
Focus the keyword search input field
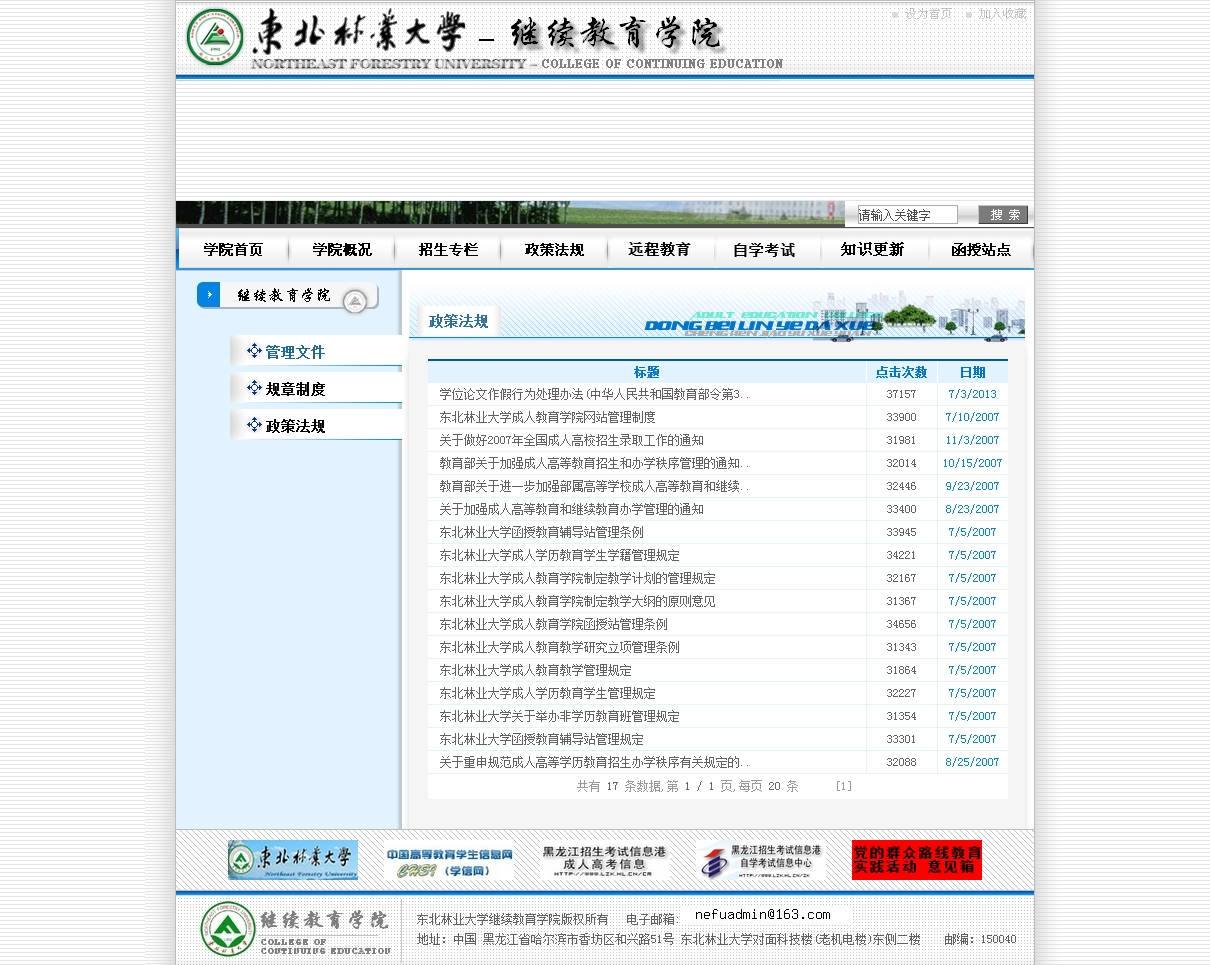907,215
